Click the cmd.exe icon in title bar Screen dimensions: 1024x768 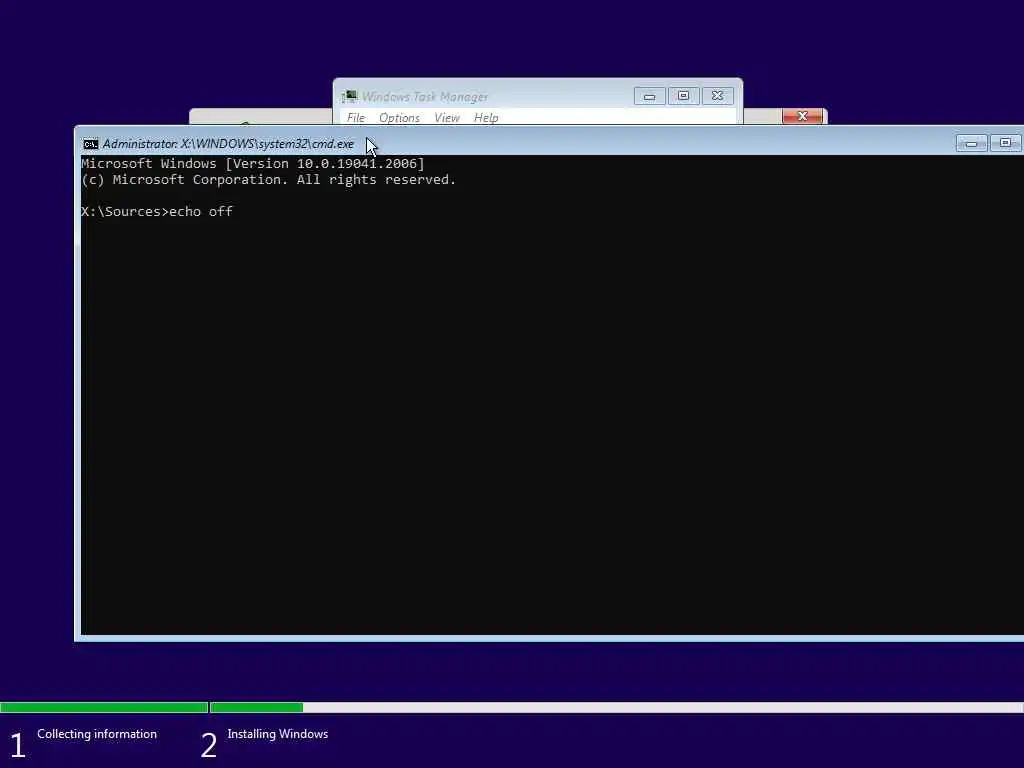[x=91, y=144]
